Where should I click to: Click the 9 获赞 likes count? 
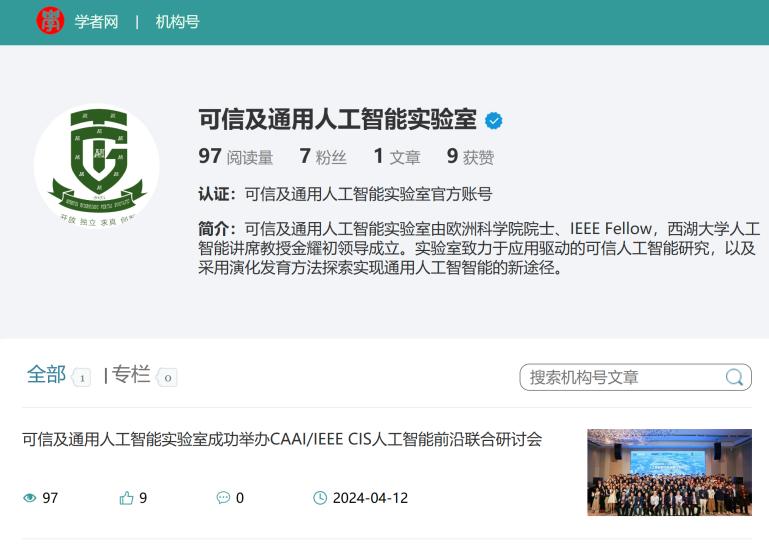coord(470,156)
